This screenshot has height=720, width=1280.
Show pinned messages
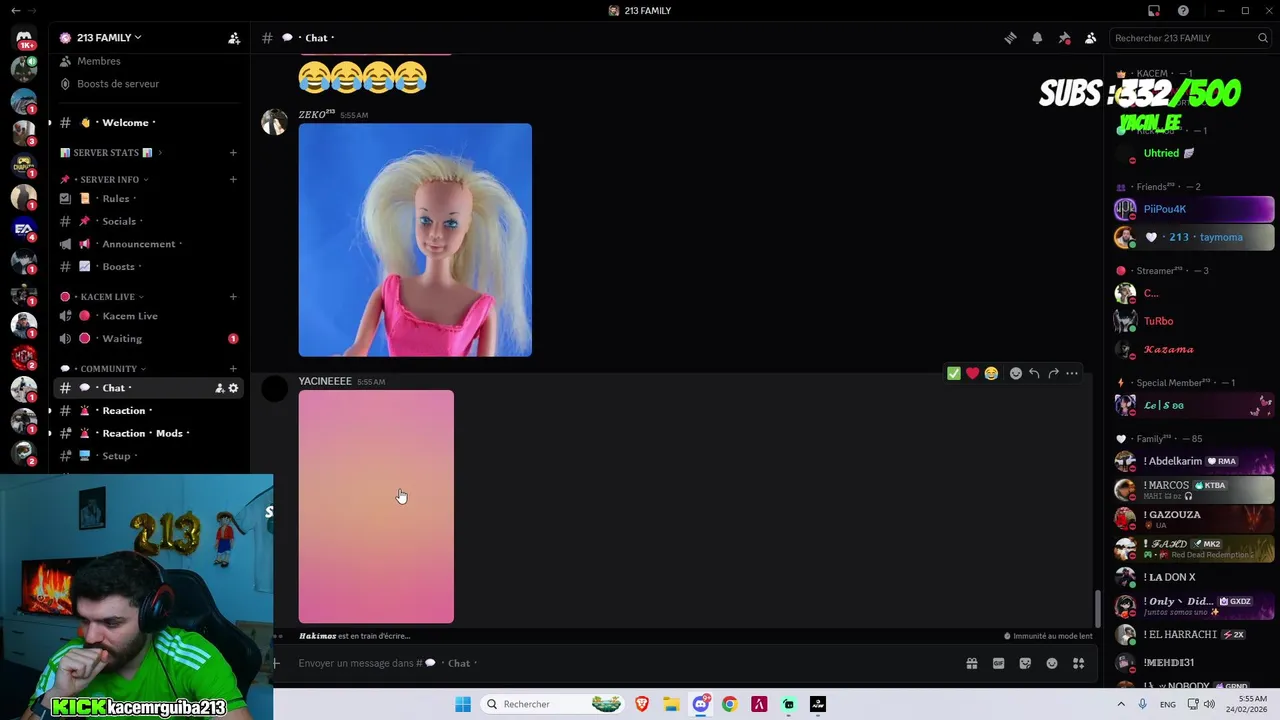(x=1064, y=38)
